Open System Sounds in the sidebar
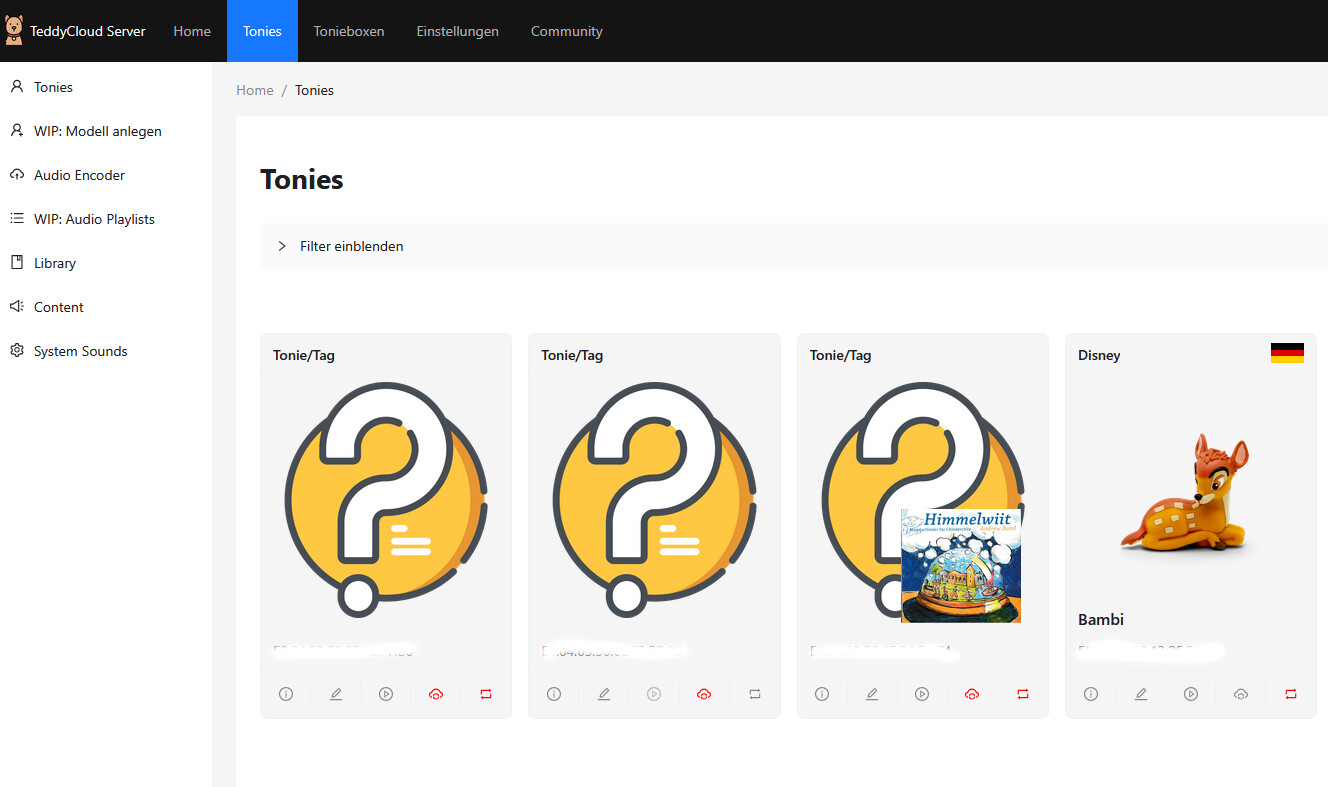This screenshot has width=1328, height=787. [80, 351]
